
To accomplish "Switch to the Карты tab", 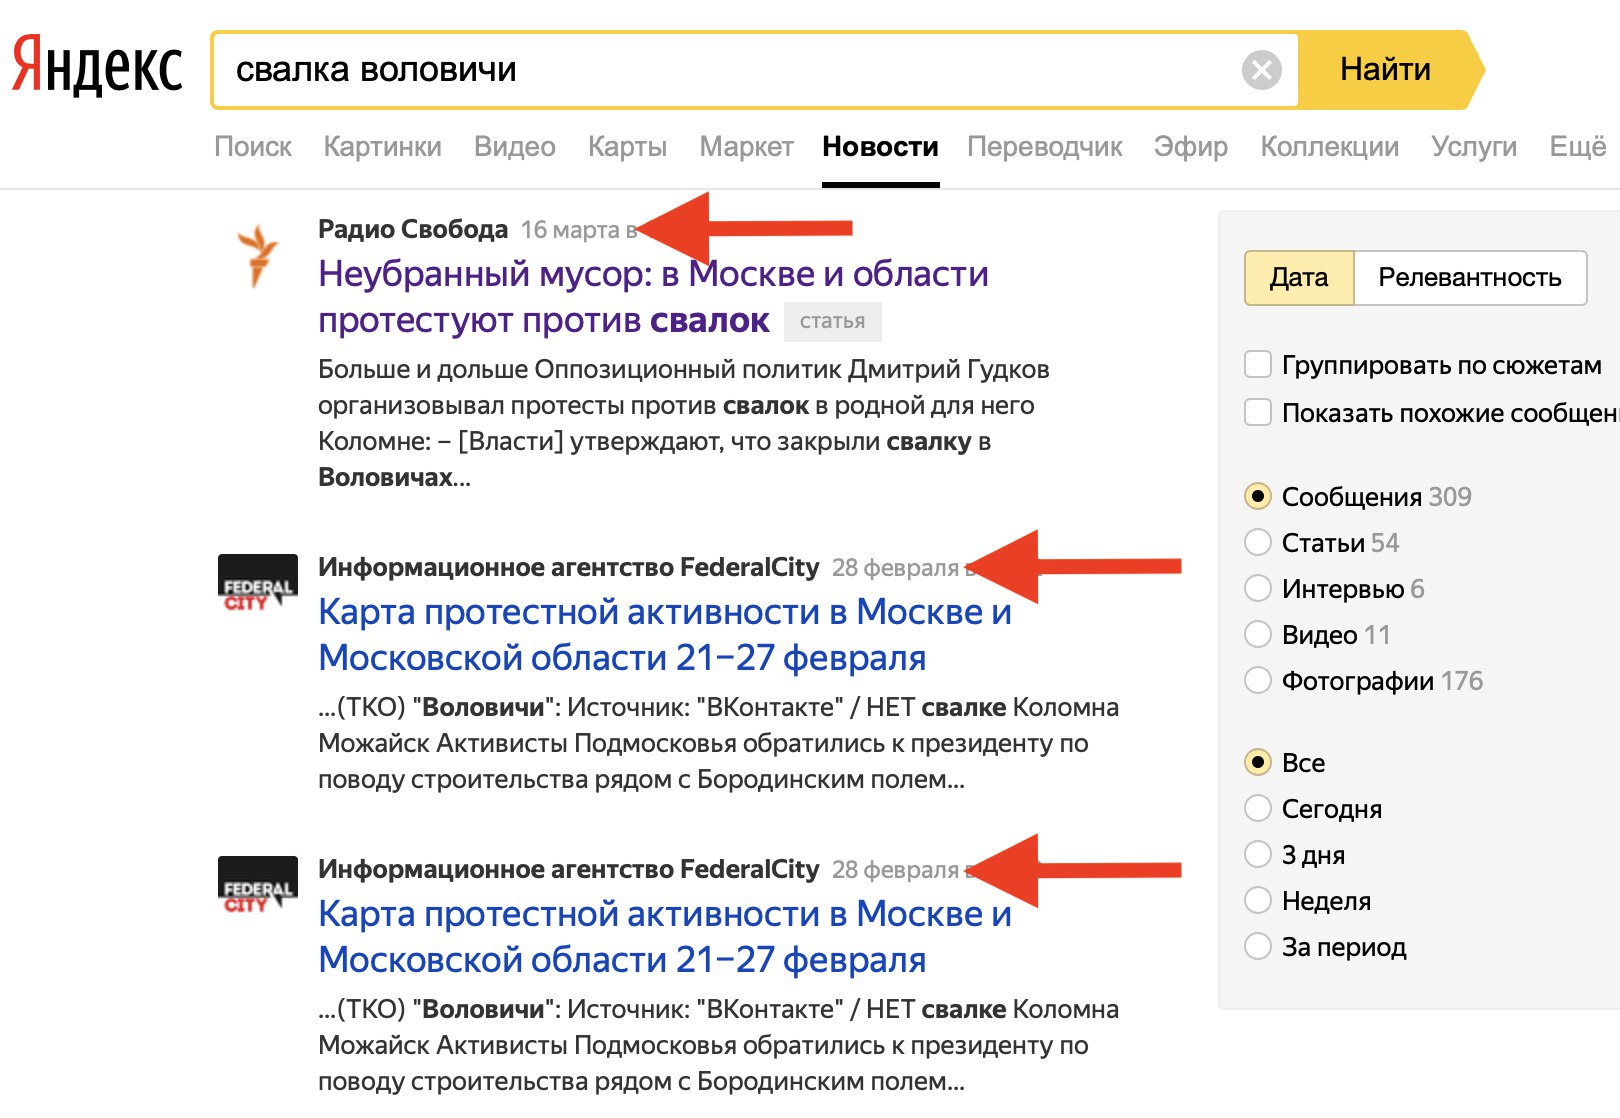I will pyautogui.click(x=627, y=147).
